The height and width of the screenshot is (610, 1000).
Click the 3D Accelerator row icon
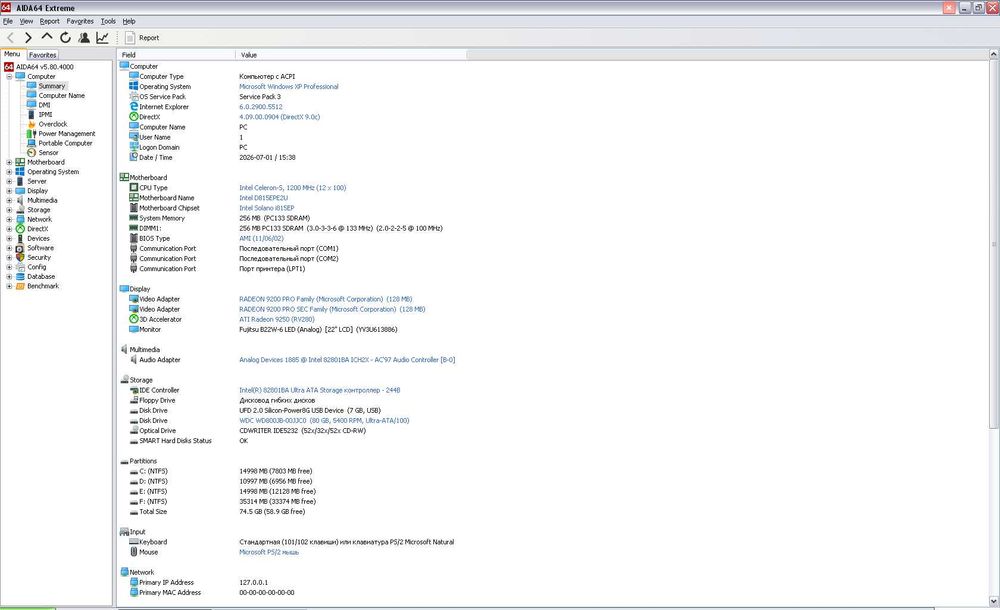click(x=134, y=319)
